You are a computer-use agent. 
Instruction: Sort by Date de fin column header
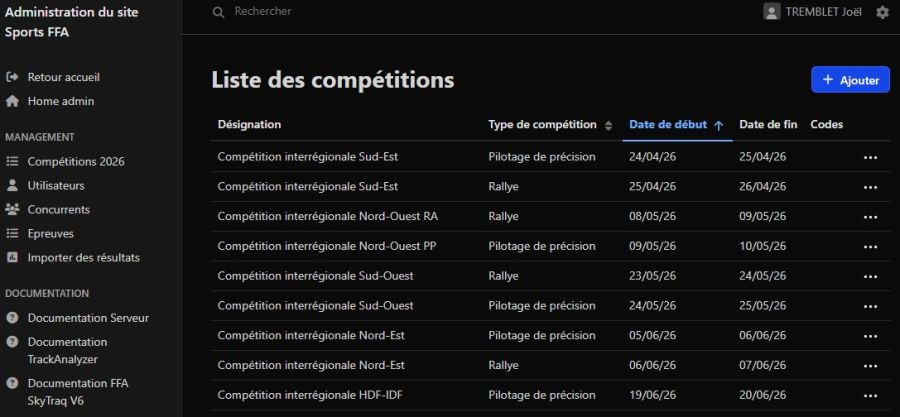coord(767,125)
